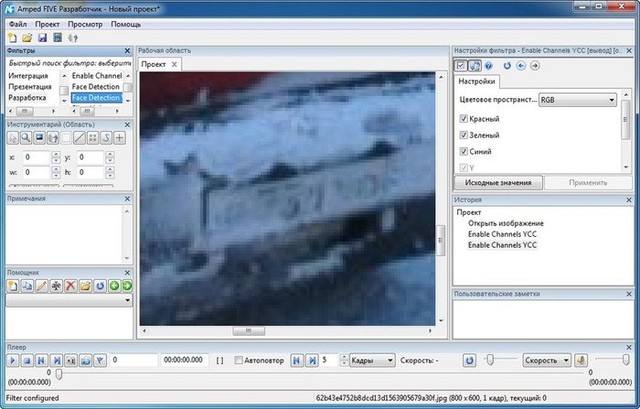Open the Кадры units dropdown
Viewport: 640px width, 409px height.
tap(373, 359)
